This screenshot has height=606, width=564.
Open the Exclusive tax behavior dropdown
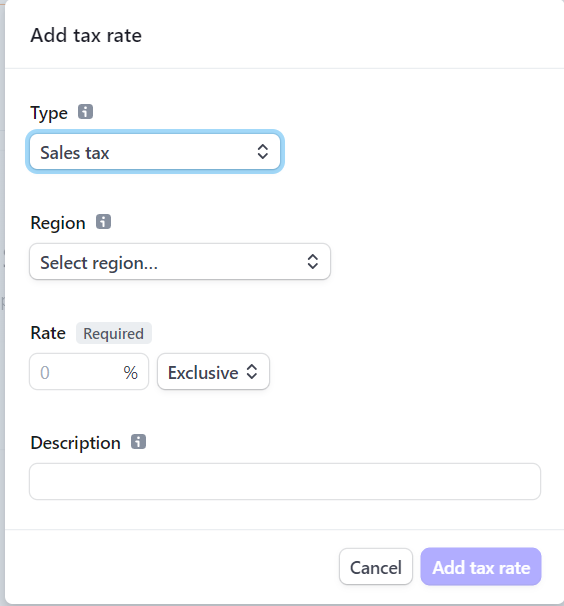(x=213, y=372)
